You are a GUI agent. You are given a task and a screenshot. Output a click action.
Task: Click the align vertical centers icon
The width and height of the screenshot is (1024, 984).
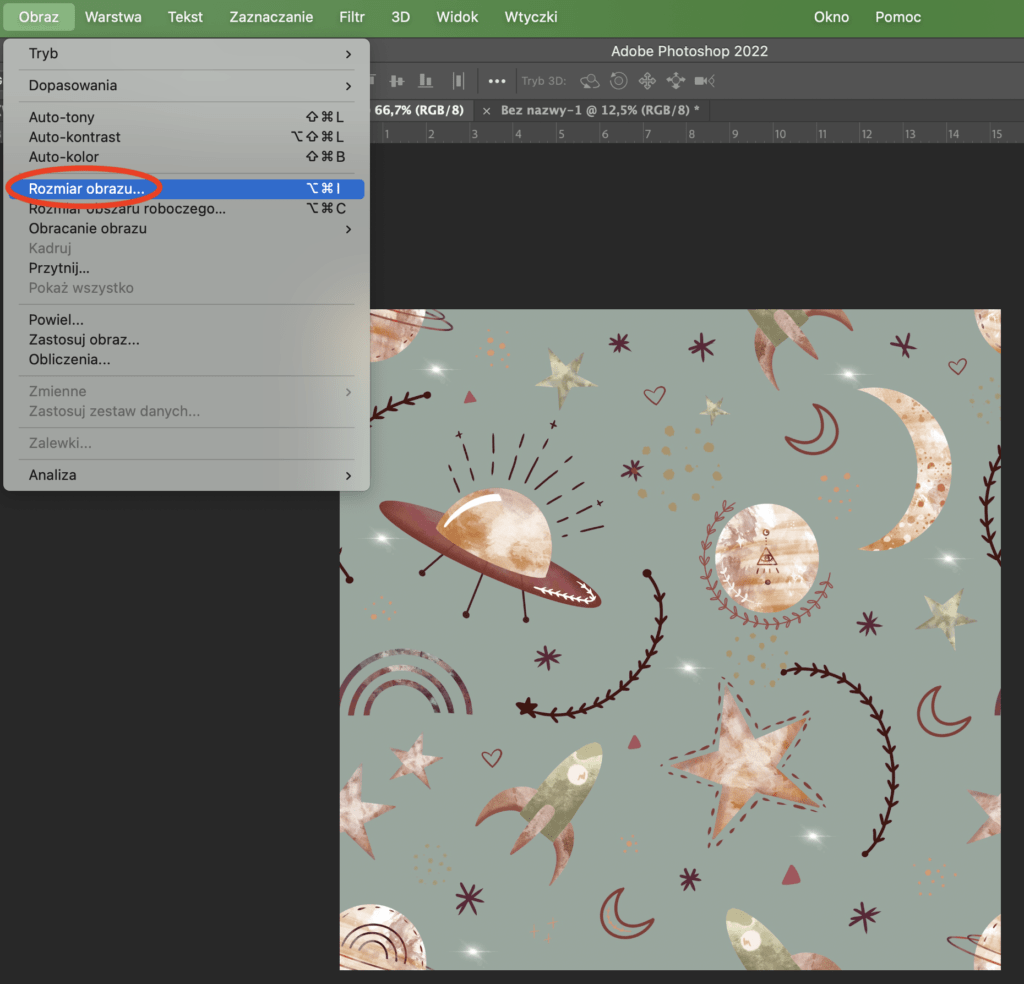click(397, 81)
